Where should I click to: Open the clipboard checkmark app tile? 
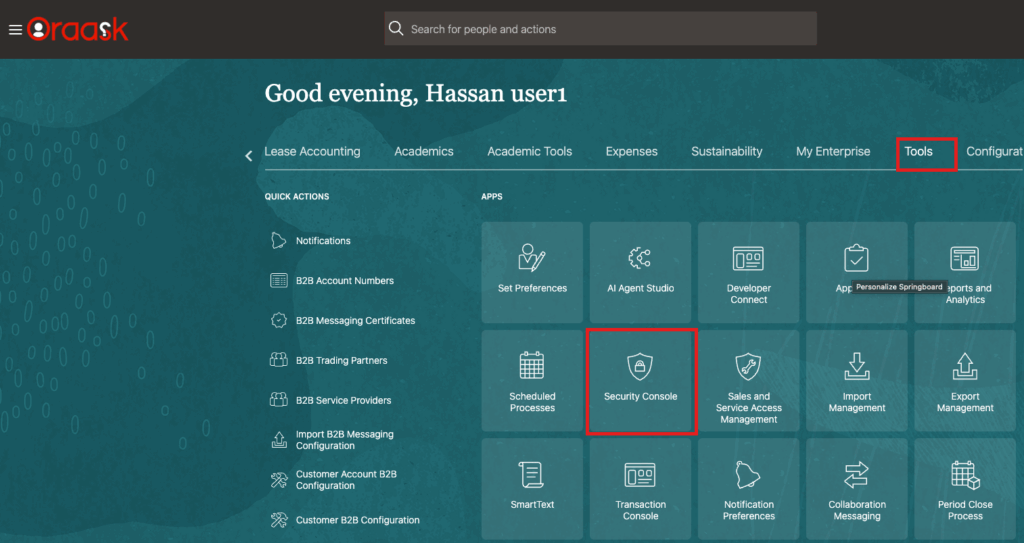[857, 272]
